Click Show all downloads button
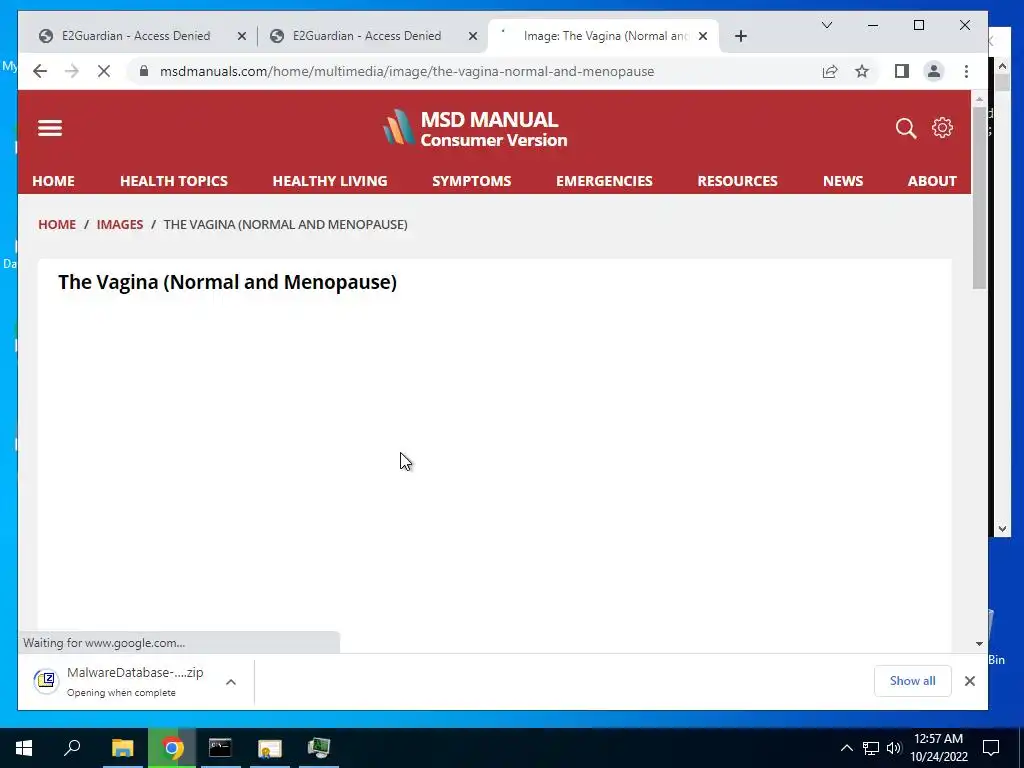The height and width of the screenshot is (768, 1024). tap(912, 680)
